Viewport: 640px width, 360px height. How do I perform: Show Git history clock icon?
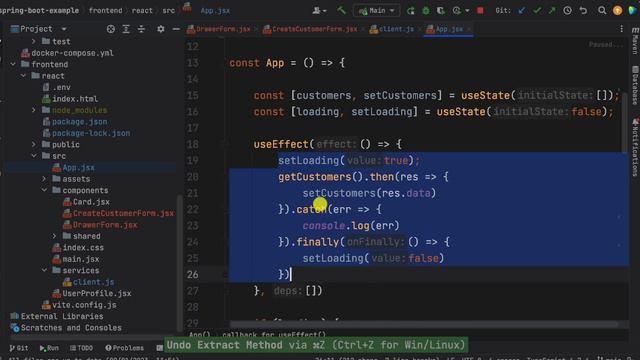(x=567, y=11)
